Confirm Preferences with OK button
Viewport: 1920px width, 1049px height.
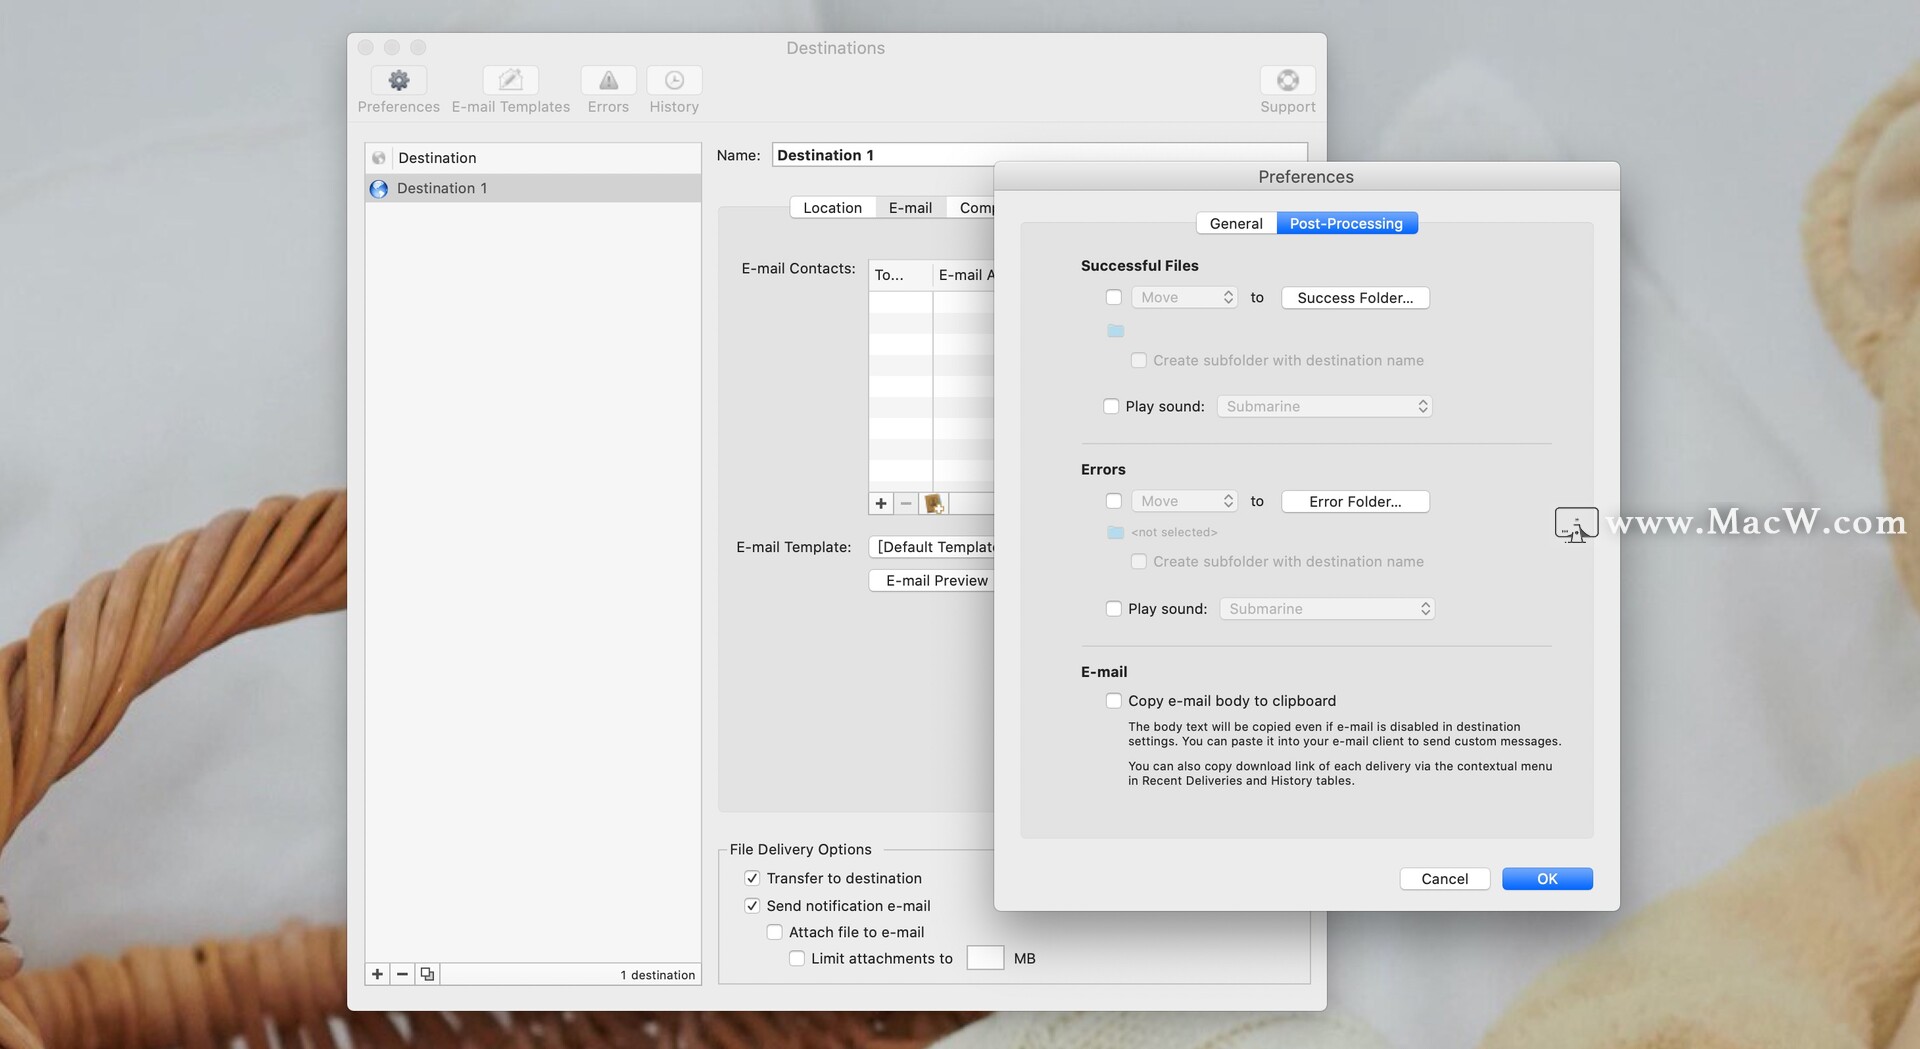1547,878
